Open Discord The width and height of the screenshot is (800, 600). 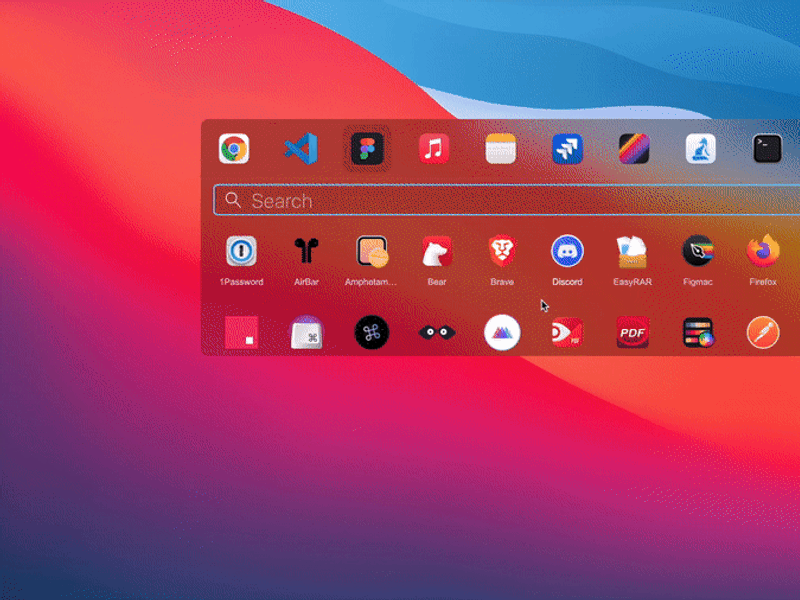click(x=566, y=252)
